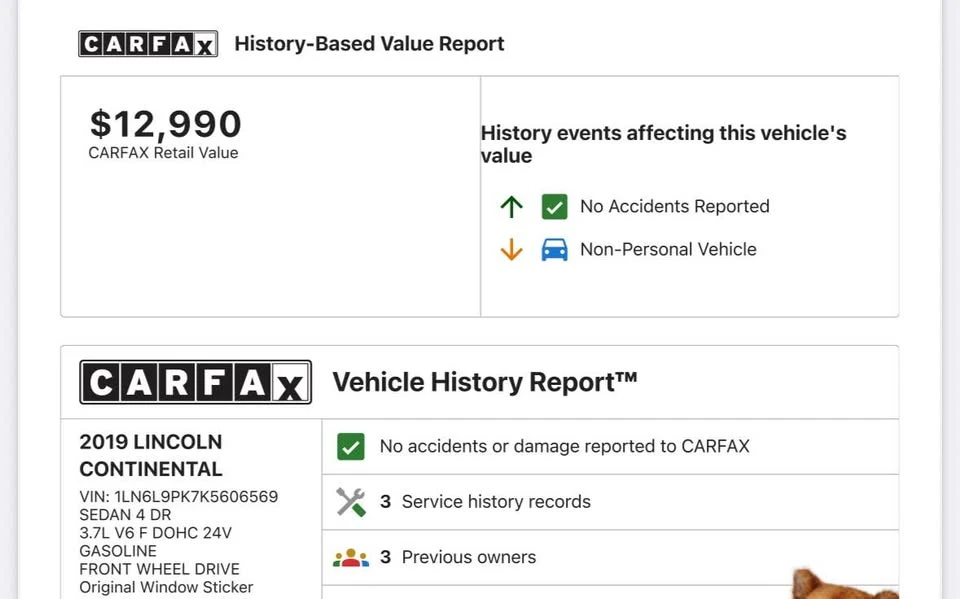Click the History-Based Value Report title

coord(369,44)
